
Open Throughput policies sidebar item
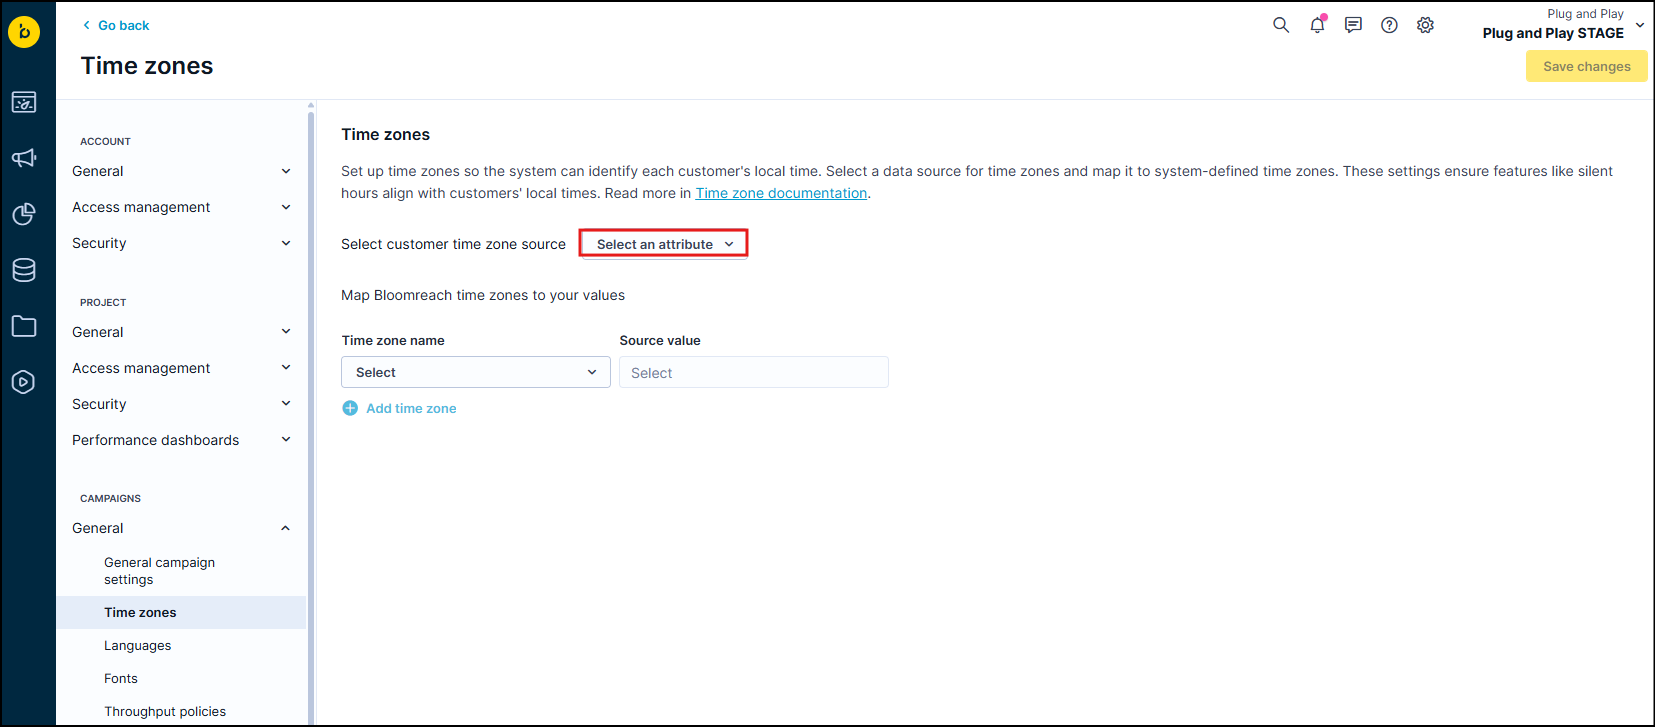coord(181,711)
